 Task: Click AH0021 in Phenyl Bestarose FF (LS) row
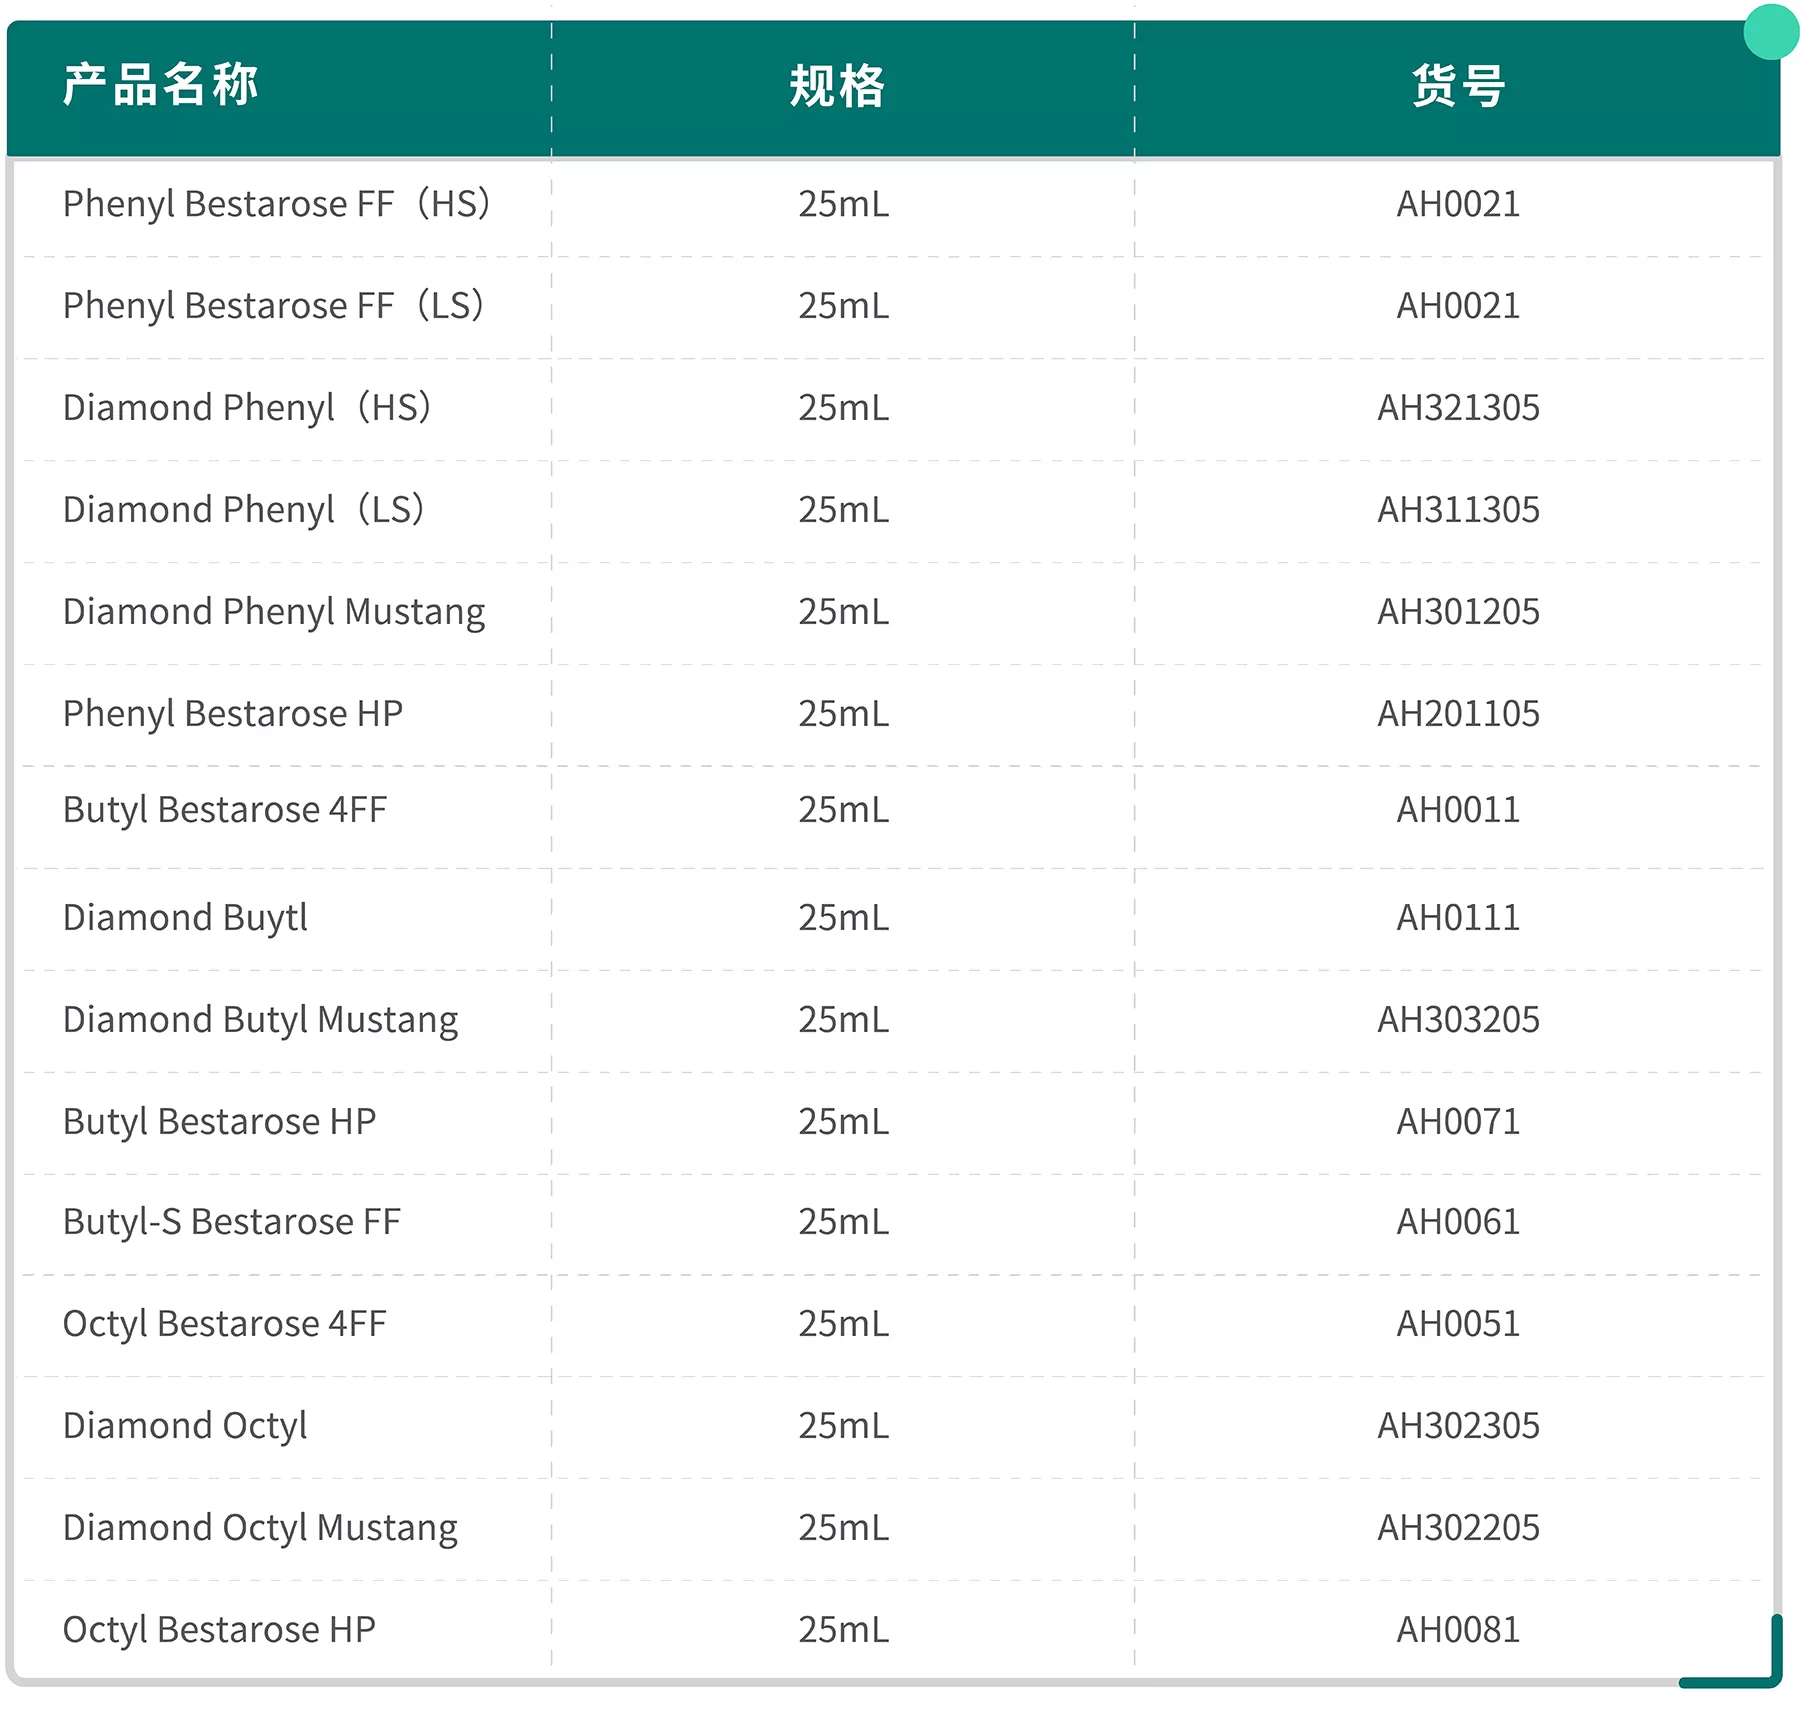click(1458, 306)
